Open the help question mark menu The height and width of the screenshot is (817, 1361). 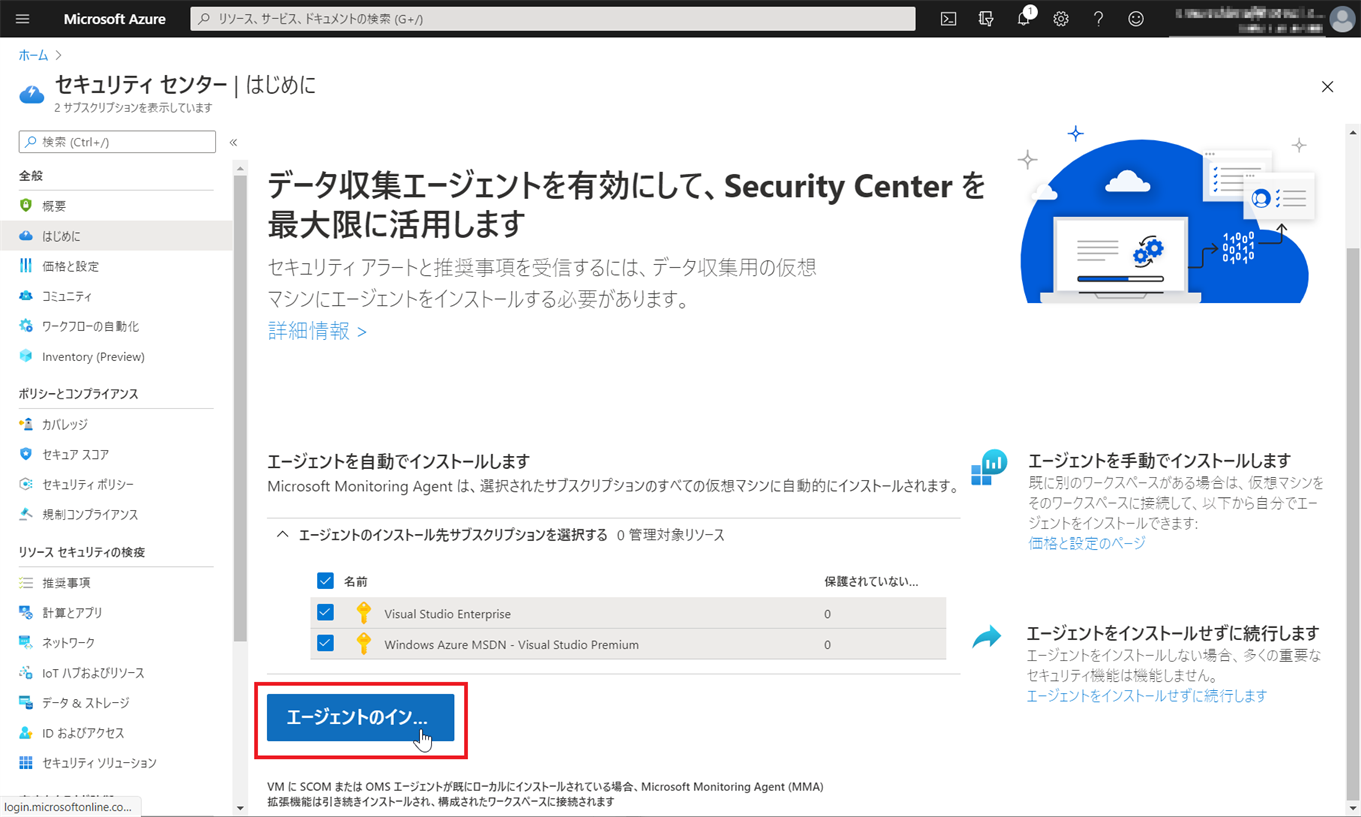[x=1098, y=19]
